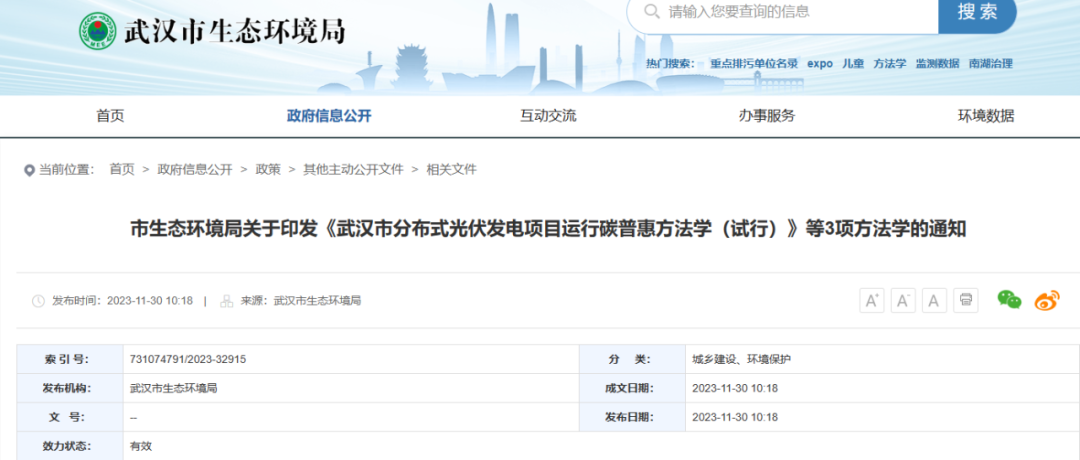Reset text to default size icon
This screenshot has width=1080, height=460.
click(x=935, y=300)
